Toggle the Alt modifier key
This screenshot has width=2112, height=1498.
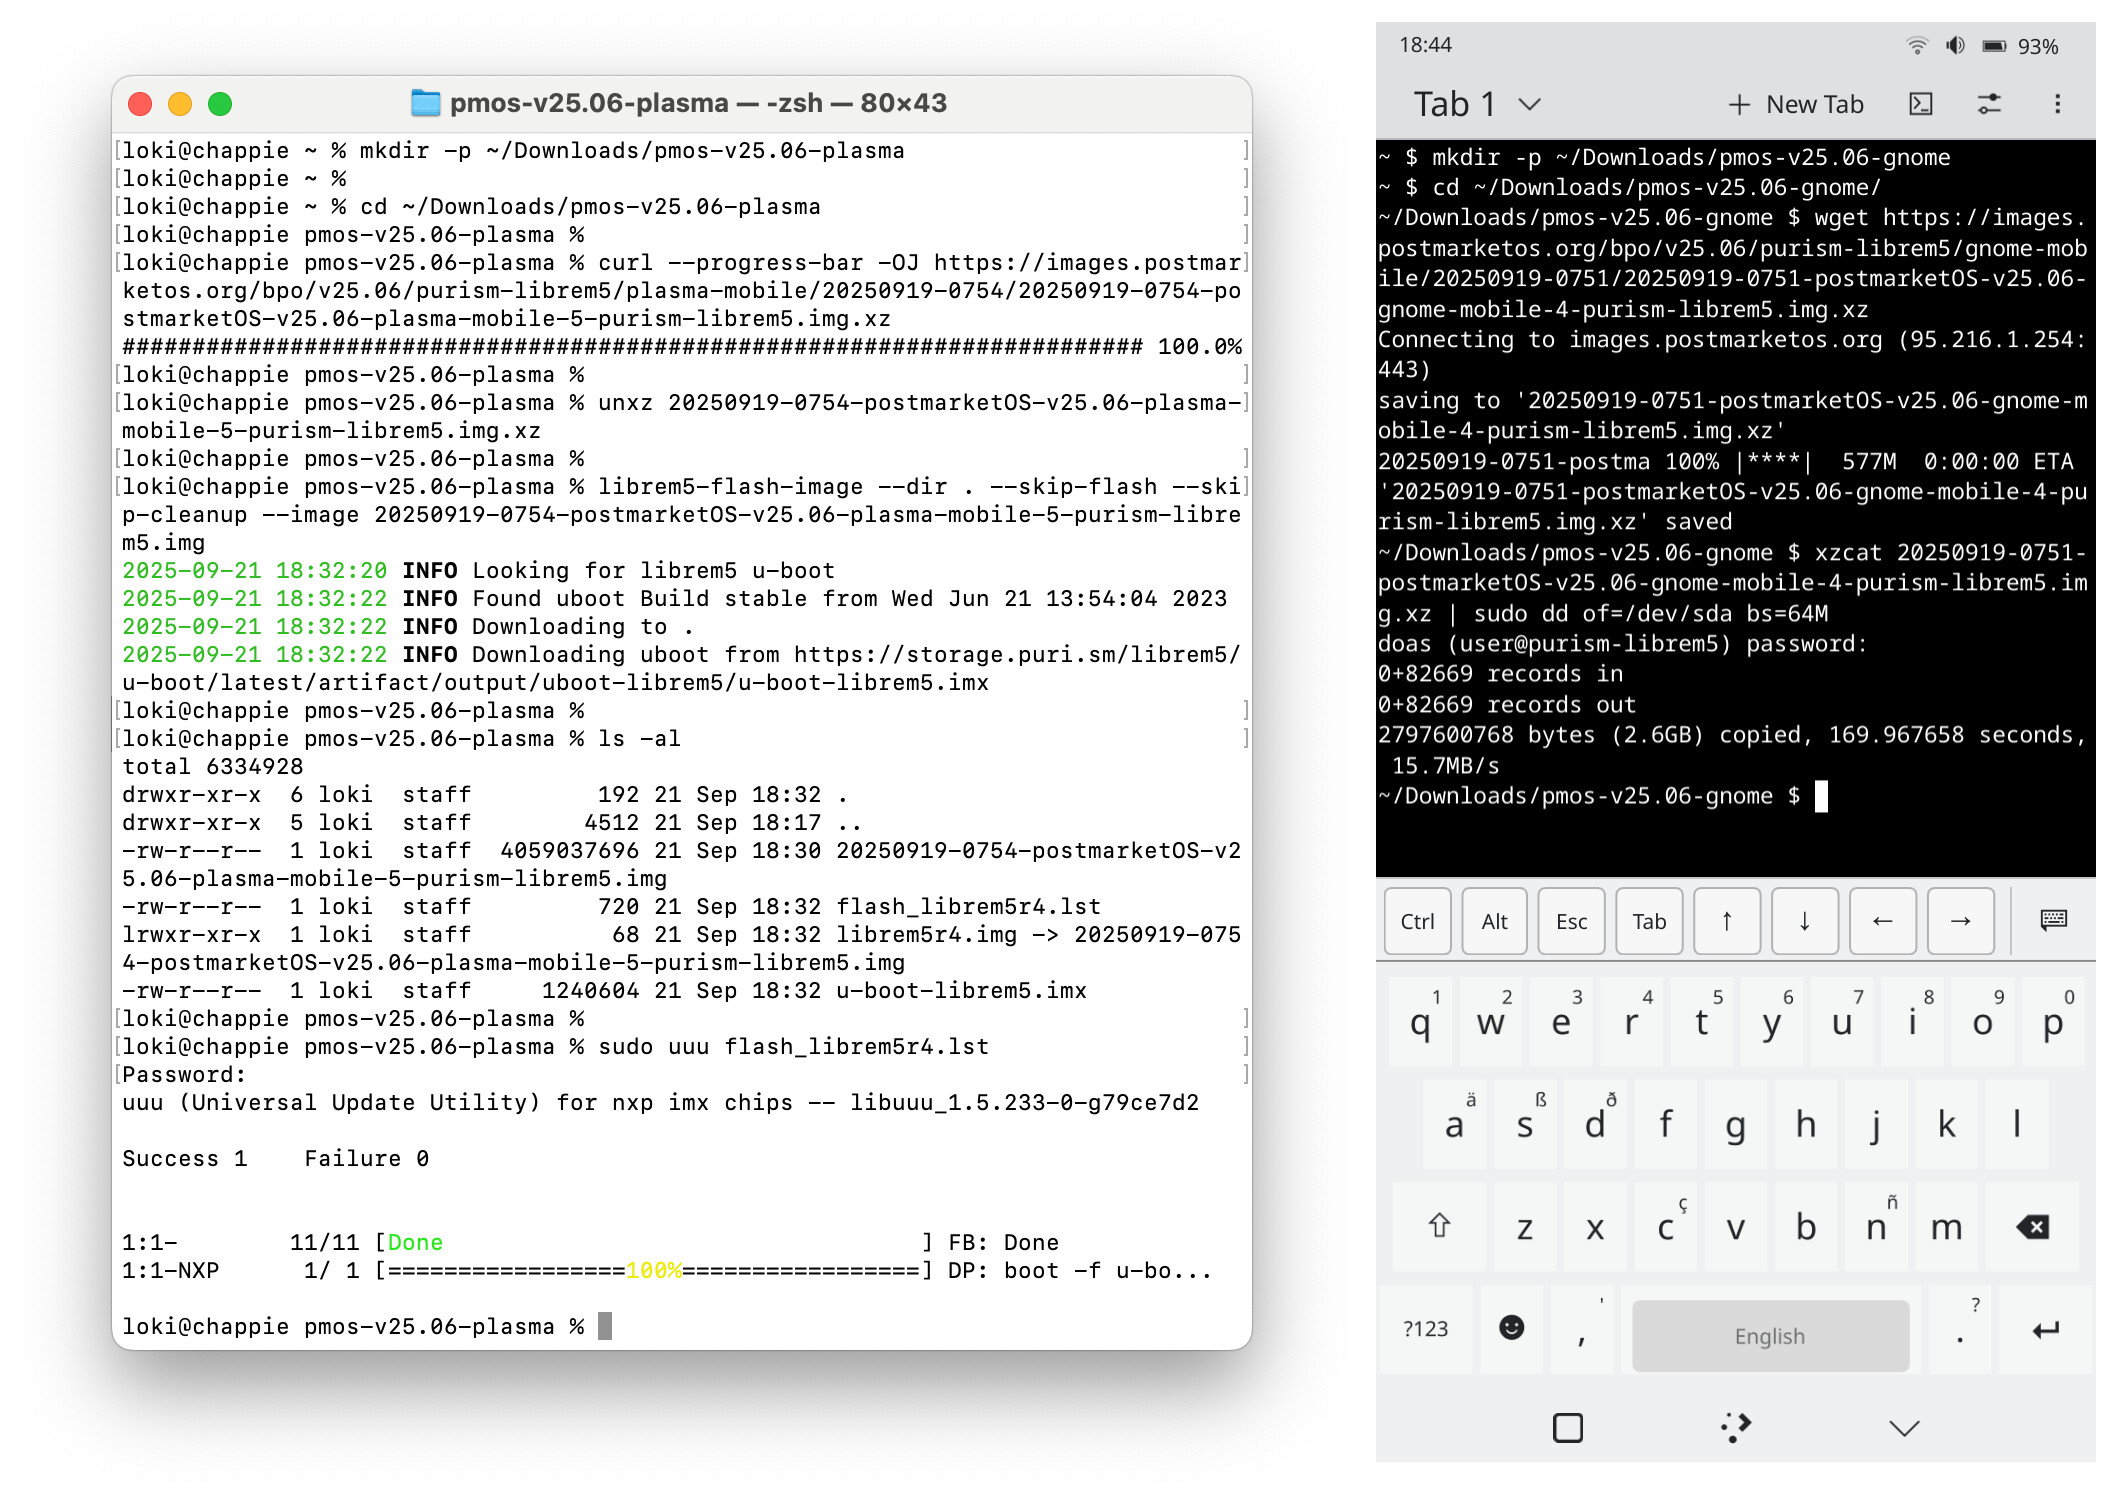tap(1494, 921)
